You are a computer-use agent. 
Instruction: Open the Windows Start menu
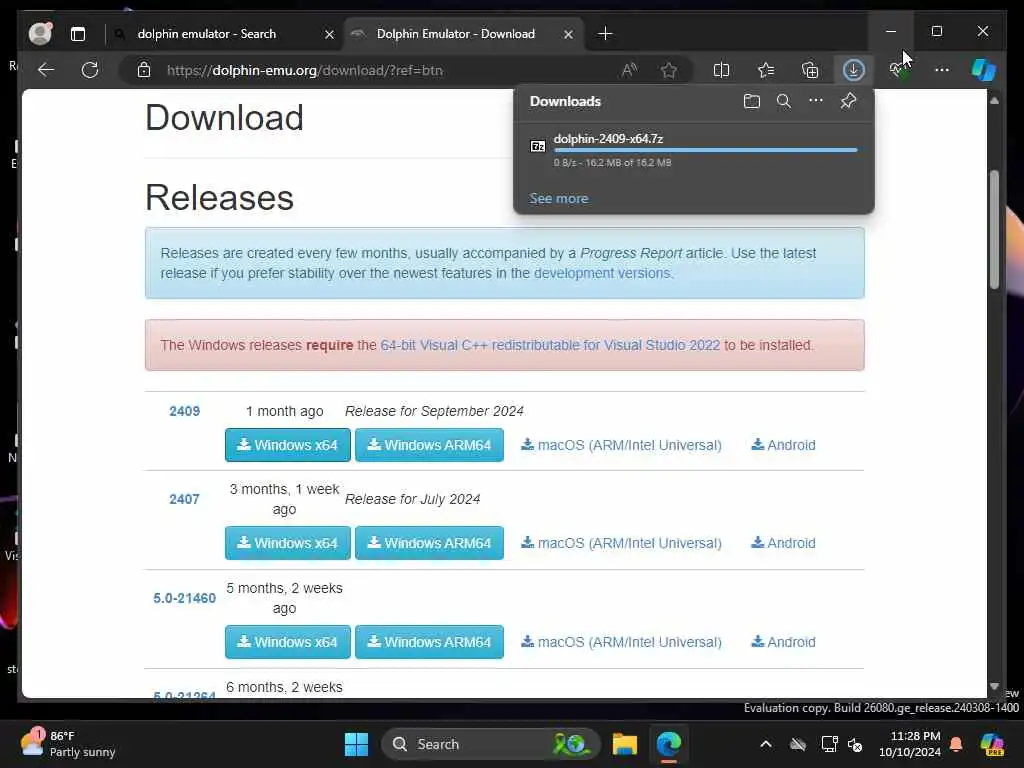(x=357, y=744)
